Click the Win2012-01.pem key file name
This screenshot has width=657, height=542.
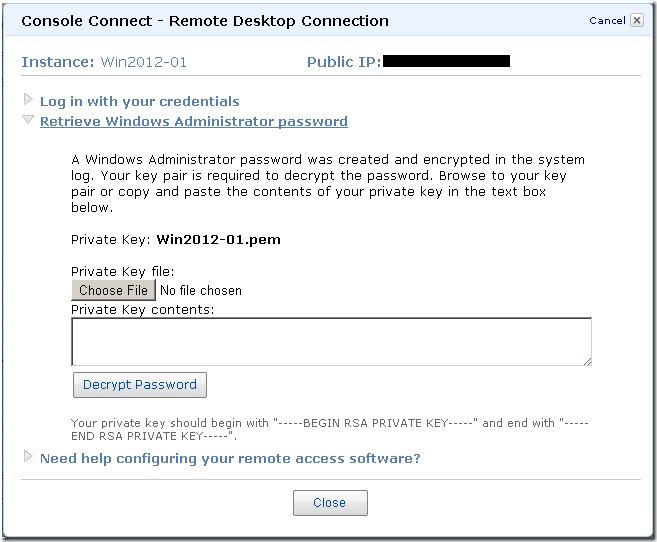pyautogui.click(x=218, y=240)
